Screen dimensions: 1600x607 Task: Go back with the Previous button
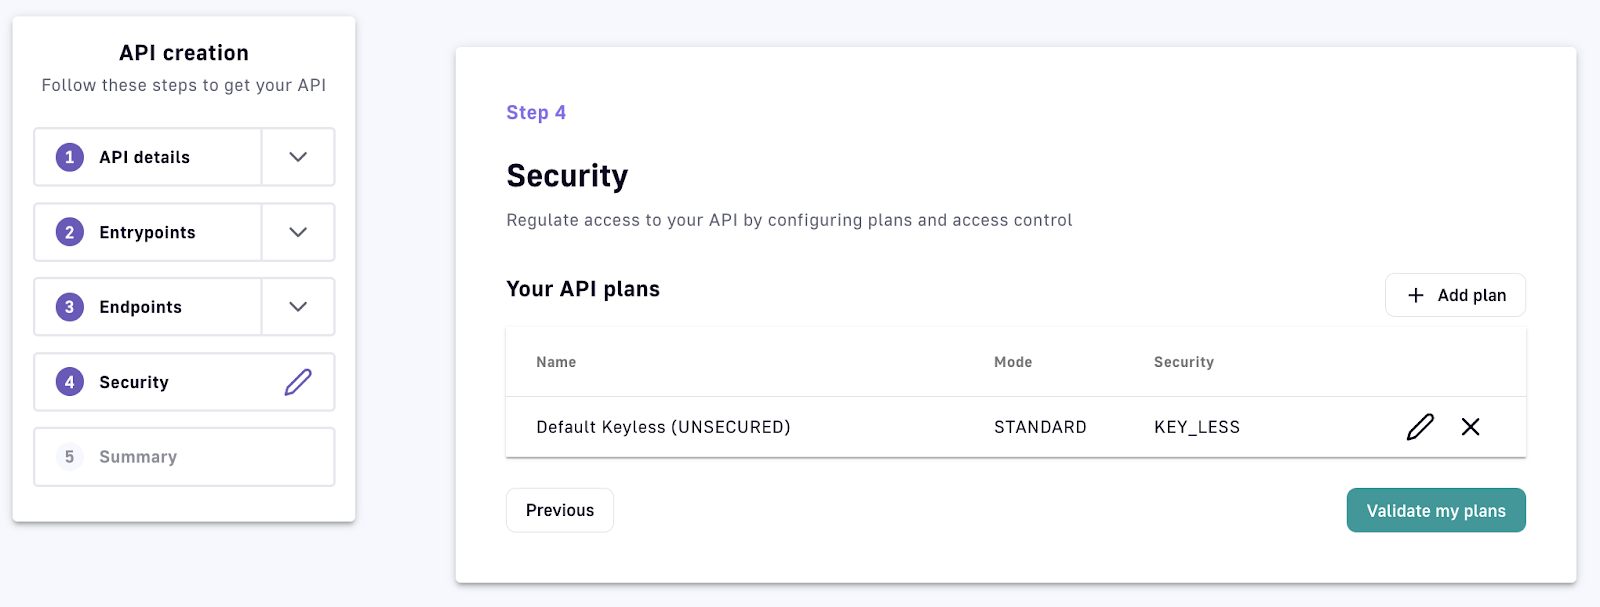tap(560, 510)
